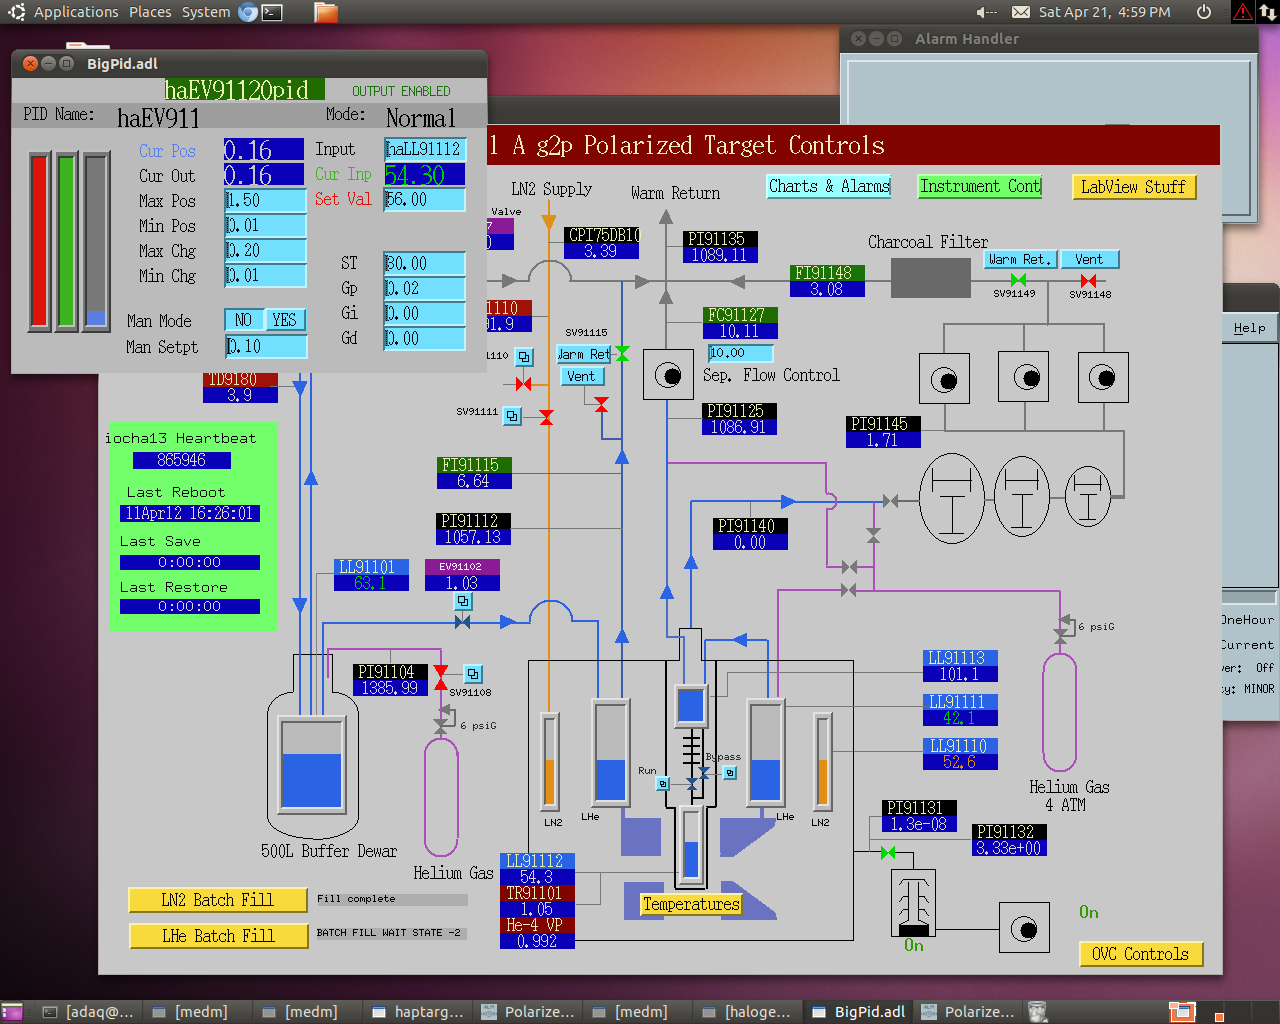This screenshot has width=1280, height=1024.
Task: Click Vent button above SV91148
Action: point(1089,259)
